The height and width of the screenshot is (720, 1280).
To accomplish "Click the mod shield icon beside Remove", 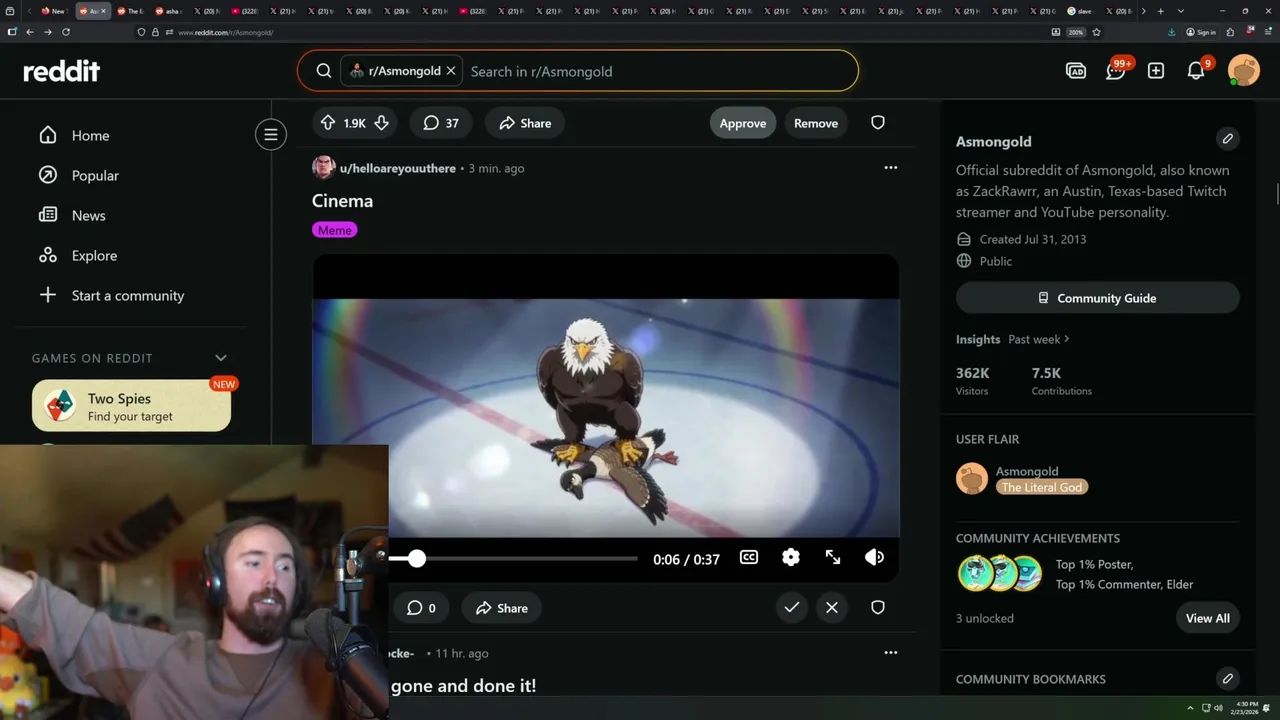I will 878,123.
